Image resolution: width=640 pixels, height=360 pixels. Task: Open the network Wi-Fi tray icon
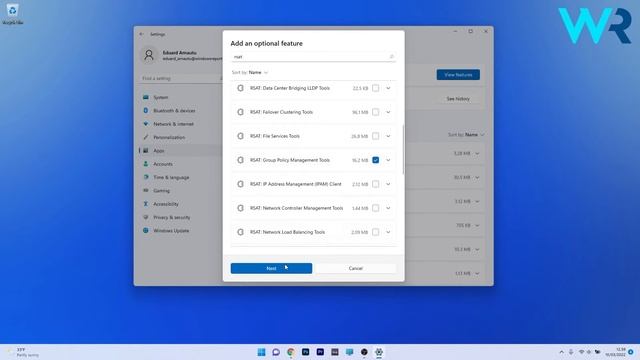point(581,352)
